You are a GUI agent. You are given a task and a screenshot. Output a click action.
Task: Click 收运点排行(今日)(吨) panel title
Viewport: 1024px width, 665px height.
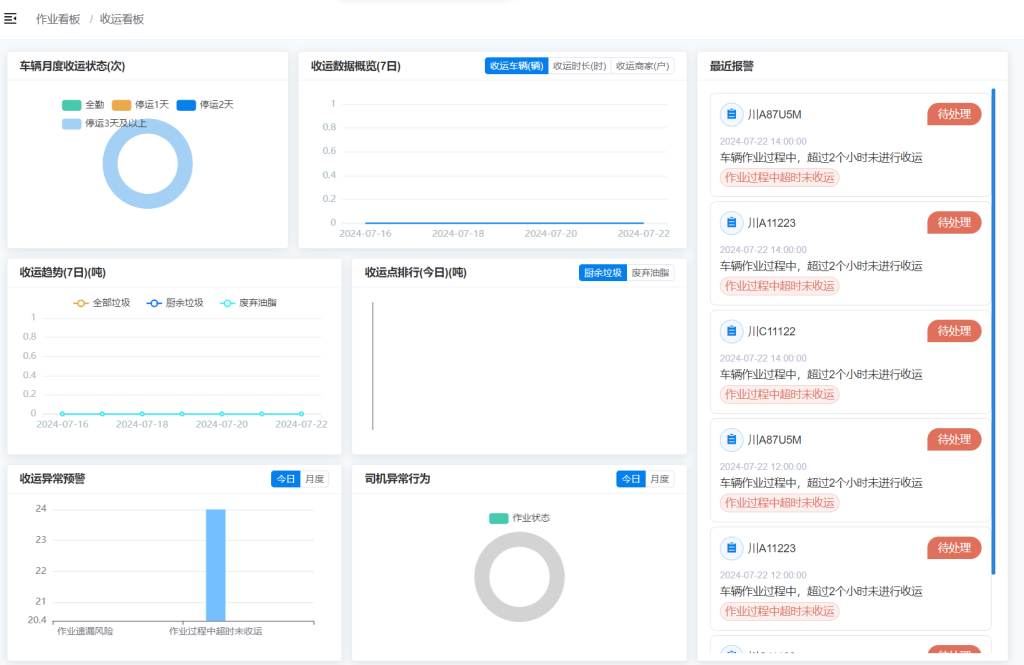(415, 272)
